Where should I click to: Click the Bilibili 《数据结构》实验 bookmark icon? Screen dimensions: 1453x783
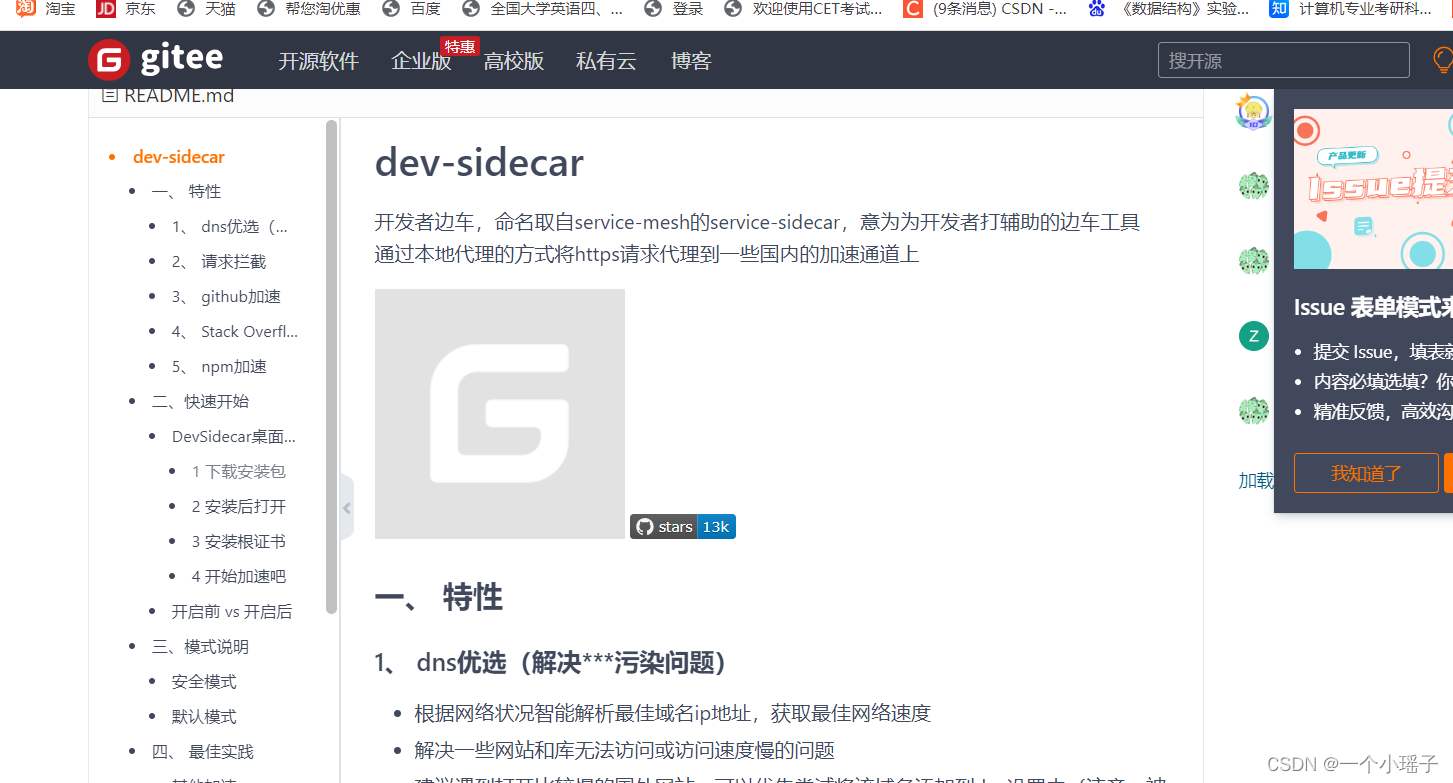click(x=1095, y=10)
